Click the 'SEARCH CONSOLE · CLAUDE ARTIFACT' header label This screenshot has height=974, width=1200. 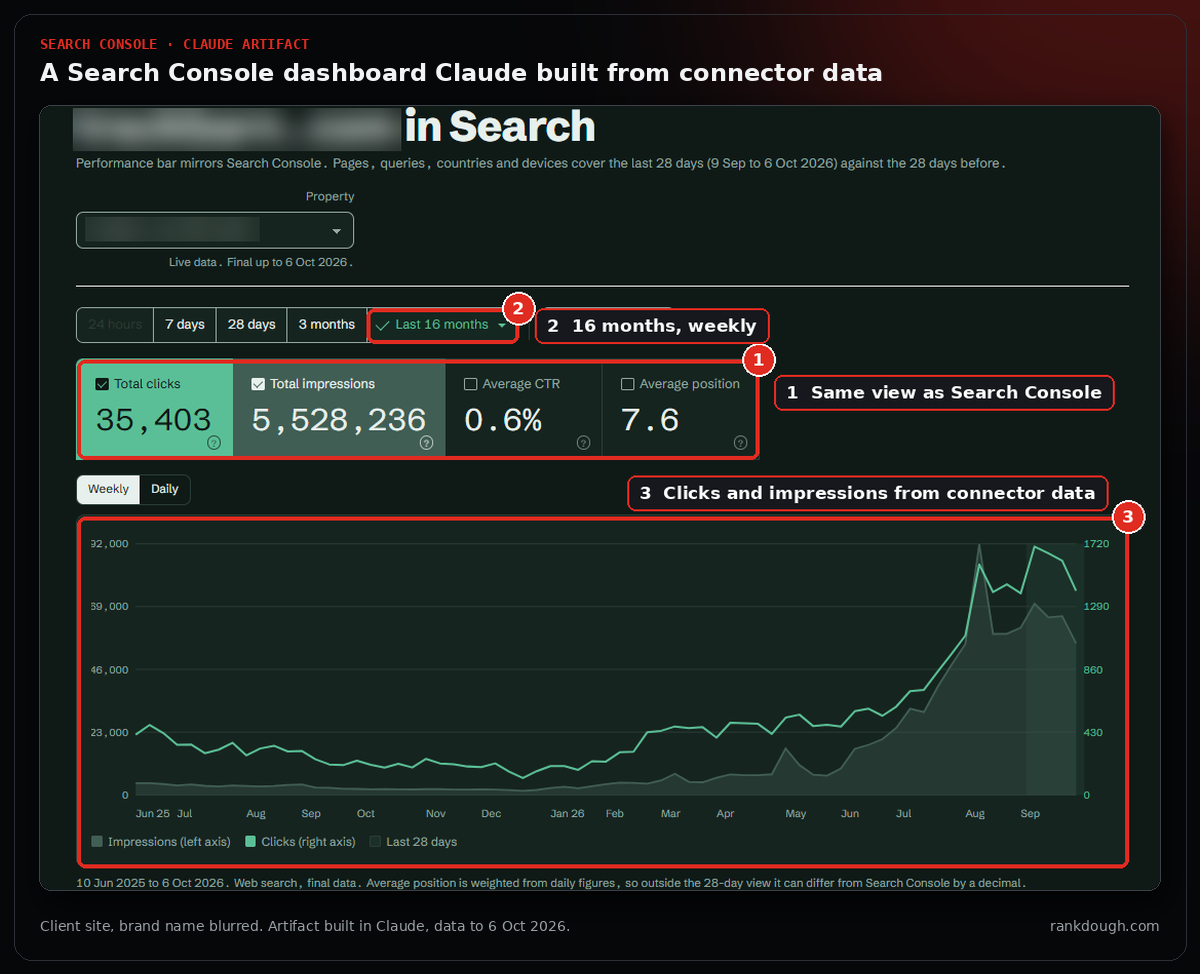pos(174,44)
